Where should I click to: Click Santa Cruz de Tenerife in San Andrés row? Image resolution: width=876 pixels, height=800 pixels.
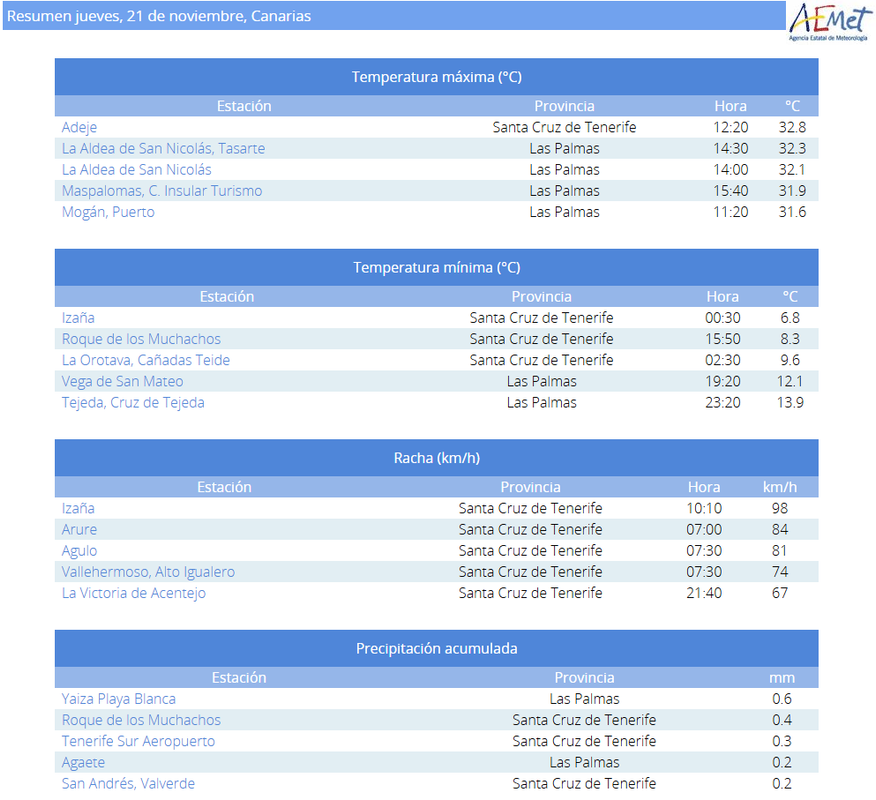click(x=584, y=784)
